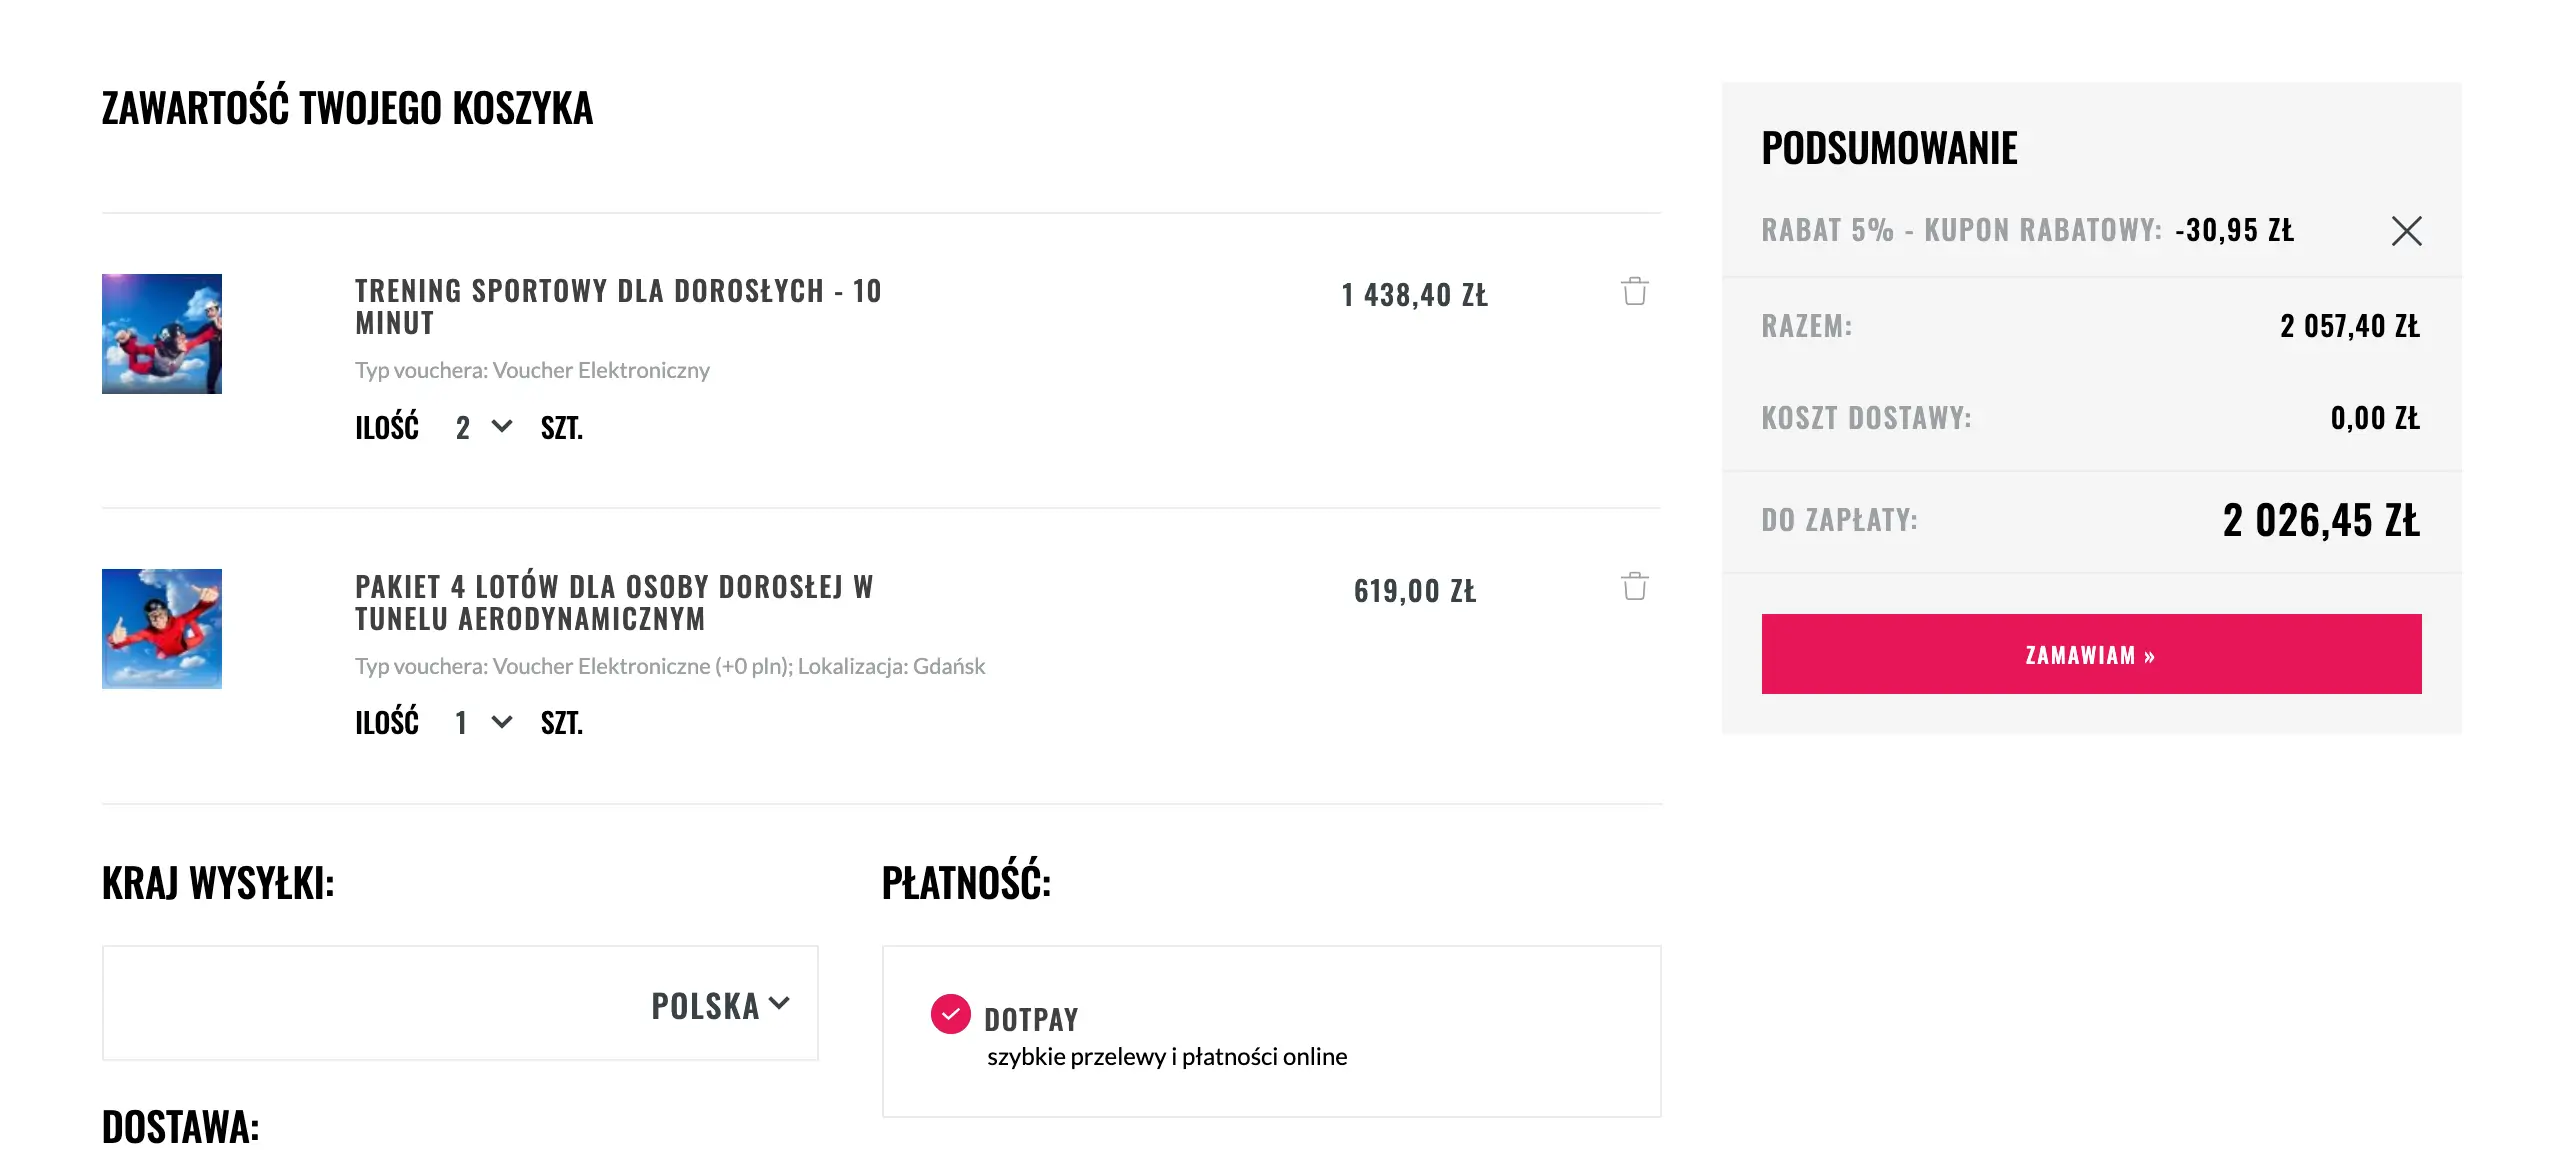Click the 619,00 zł item price

[x=1414, y=591]
